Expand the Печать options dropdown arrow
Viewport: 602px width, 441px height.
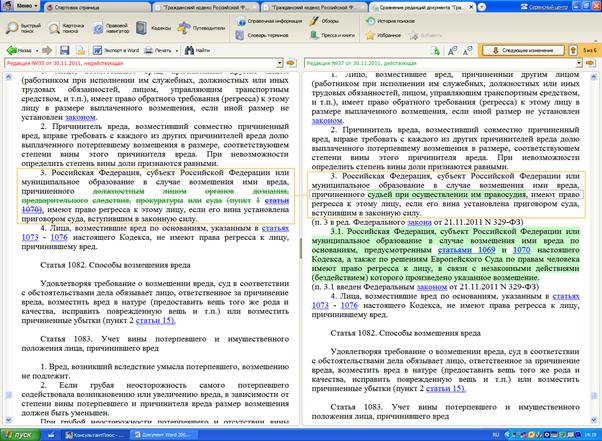177,51
